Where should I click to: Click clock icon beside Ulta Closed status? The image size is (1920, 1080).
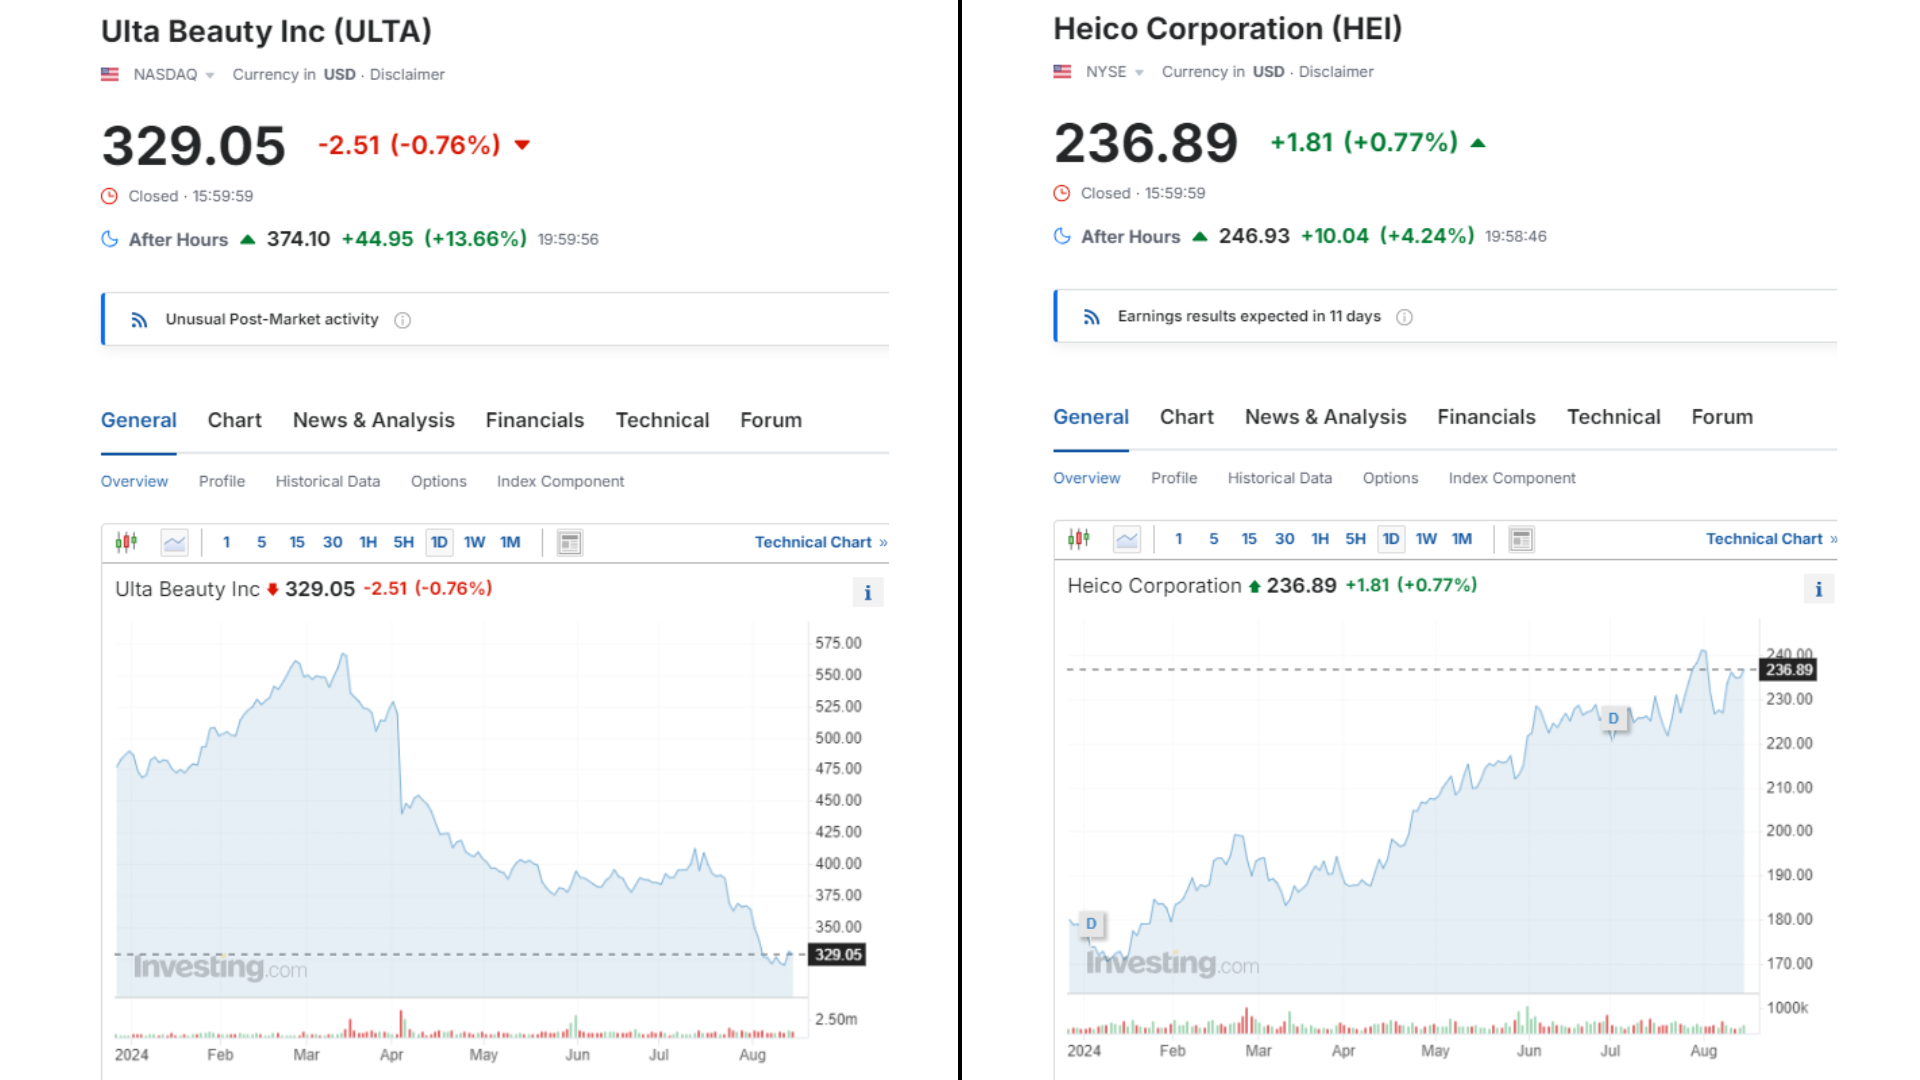click(109, 196)
